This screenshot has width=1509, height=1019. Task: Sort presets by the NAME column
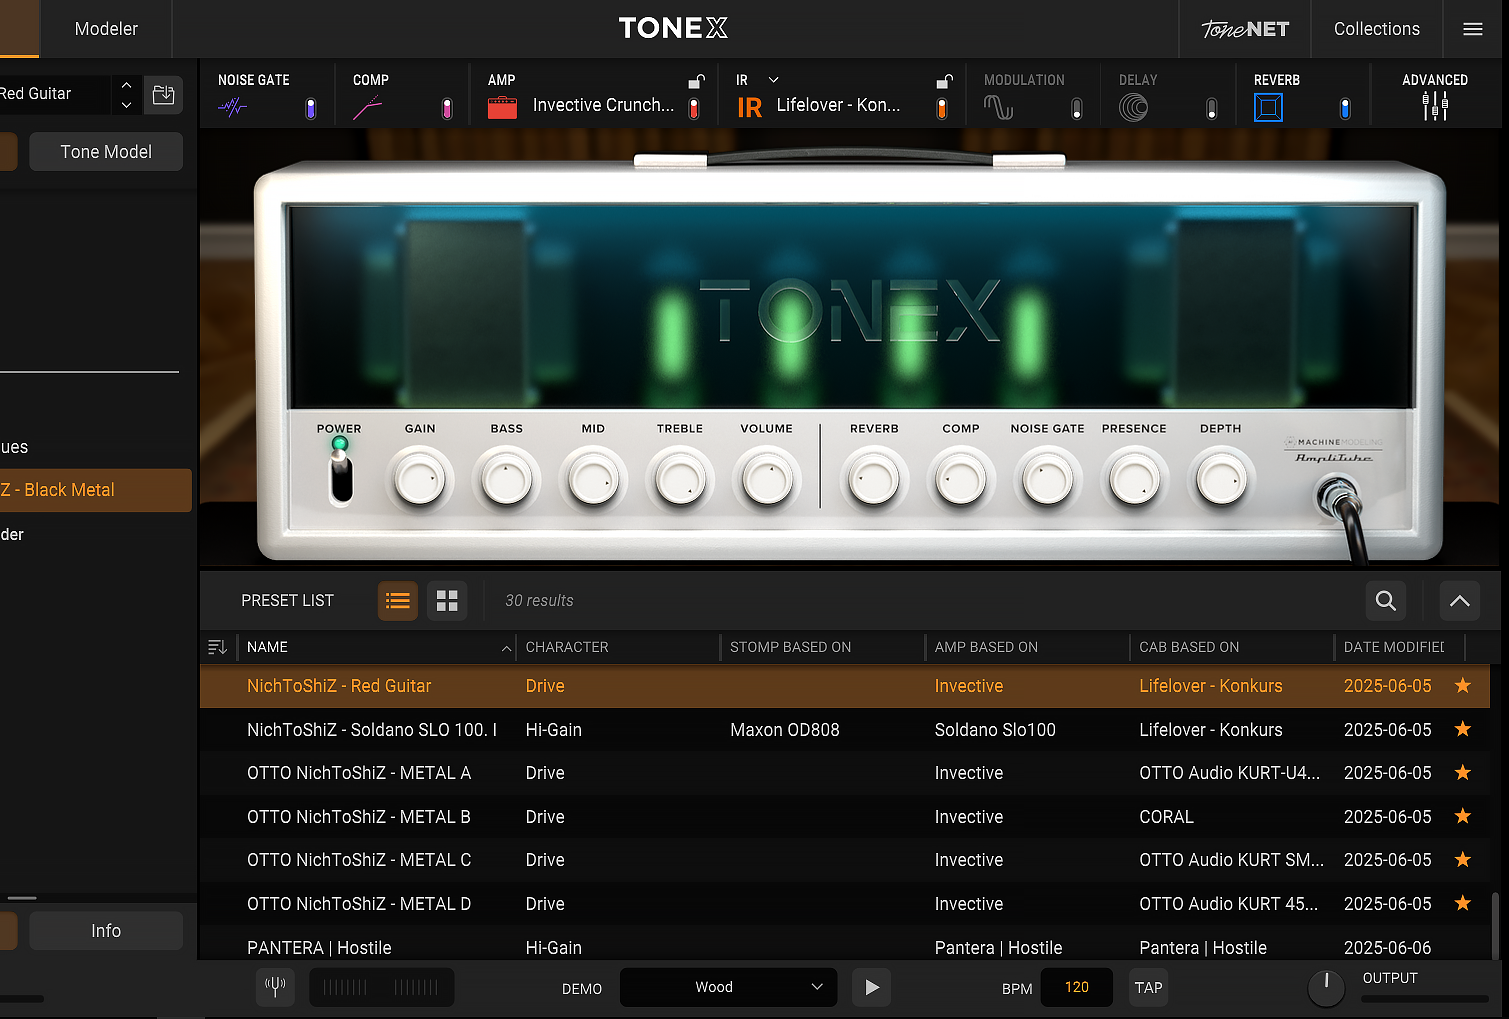coord(375,647)
